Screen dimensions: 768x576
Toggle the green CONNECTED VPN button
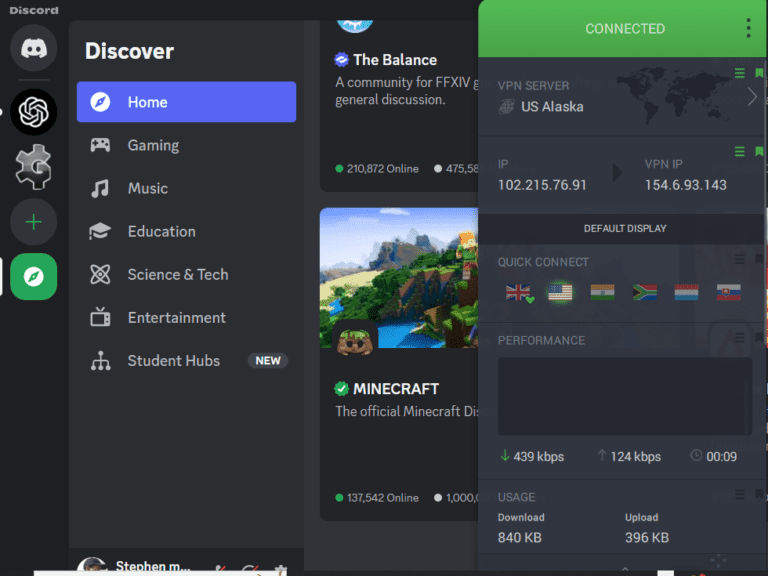point(625,28)
